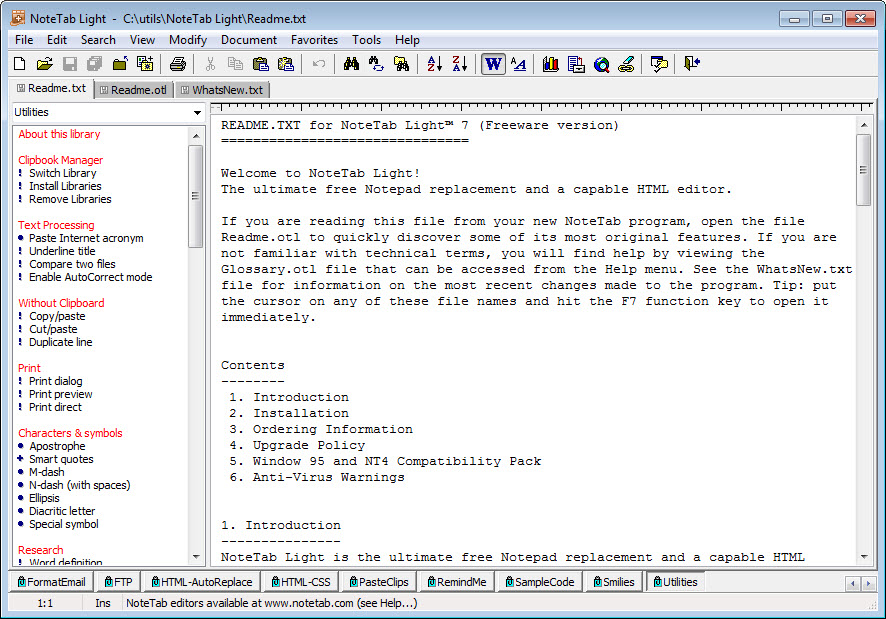This screenshot has height=619, width=886.
Task: View the document in browser via the globe icon
Action: click(602, 64)
